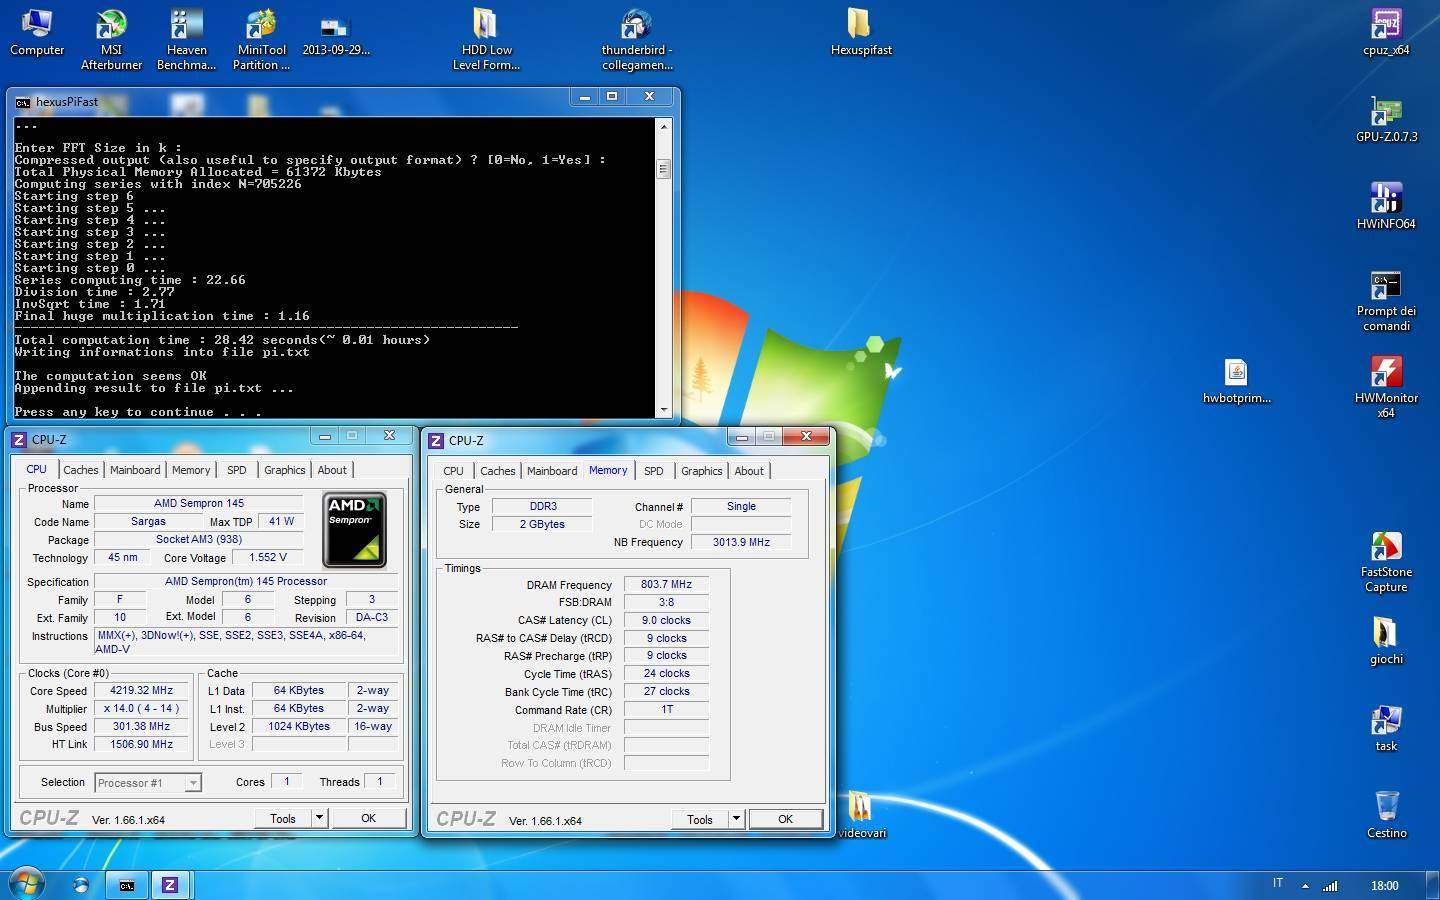The width and height of the screenshot is (1440, 900).
Task: Launch GPU-Z.0.7.3 shortcut
Action: click(x=1386, y=120)
